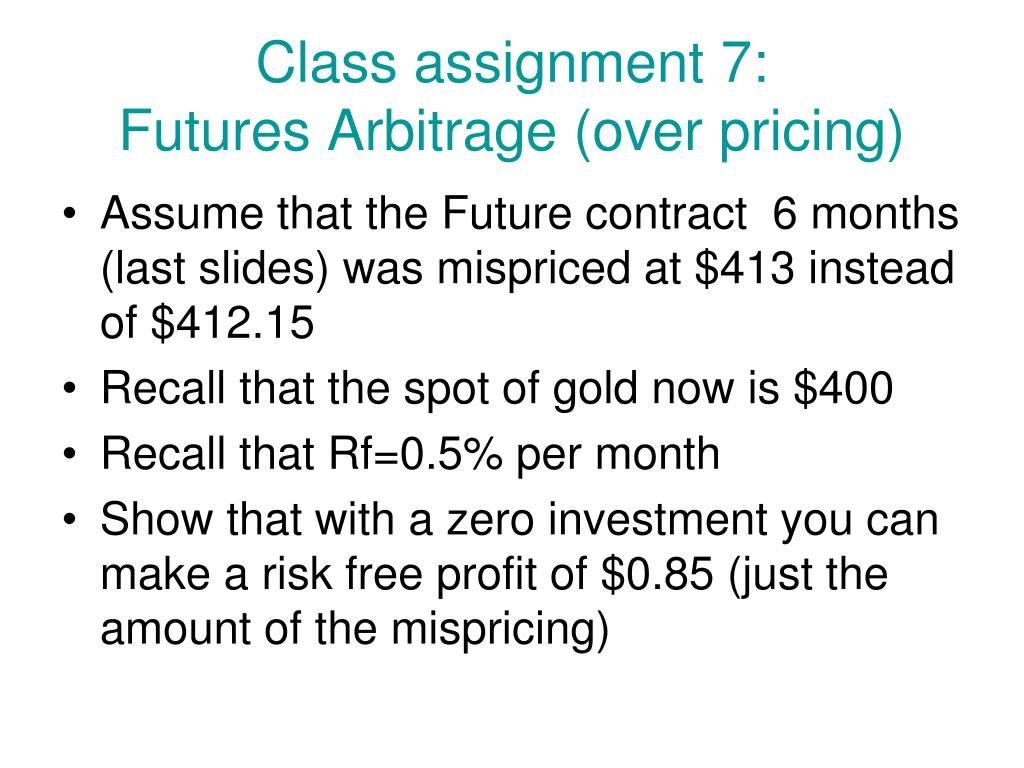Click the words "per month"
1024x768 pixels.
[x=617, y=455]
